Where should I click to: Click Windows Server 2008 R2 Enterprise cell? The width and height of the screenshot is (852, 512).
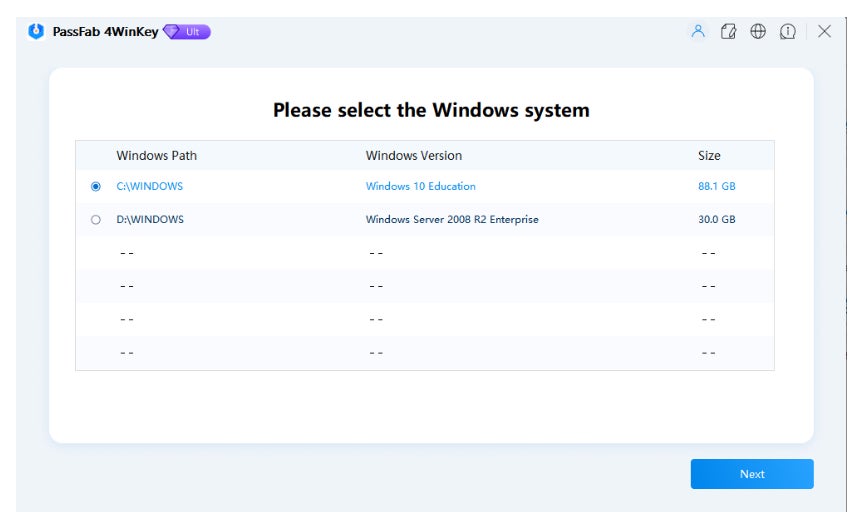pyautogui.click(x=452, y=220)
